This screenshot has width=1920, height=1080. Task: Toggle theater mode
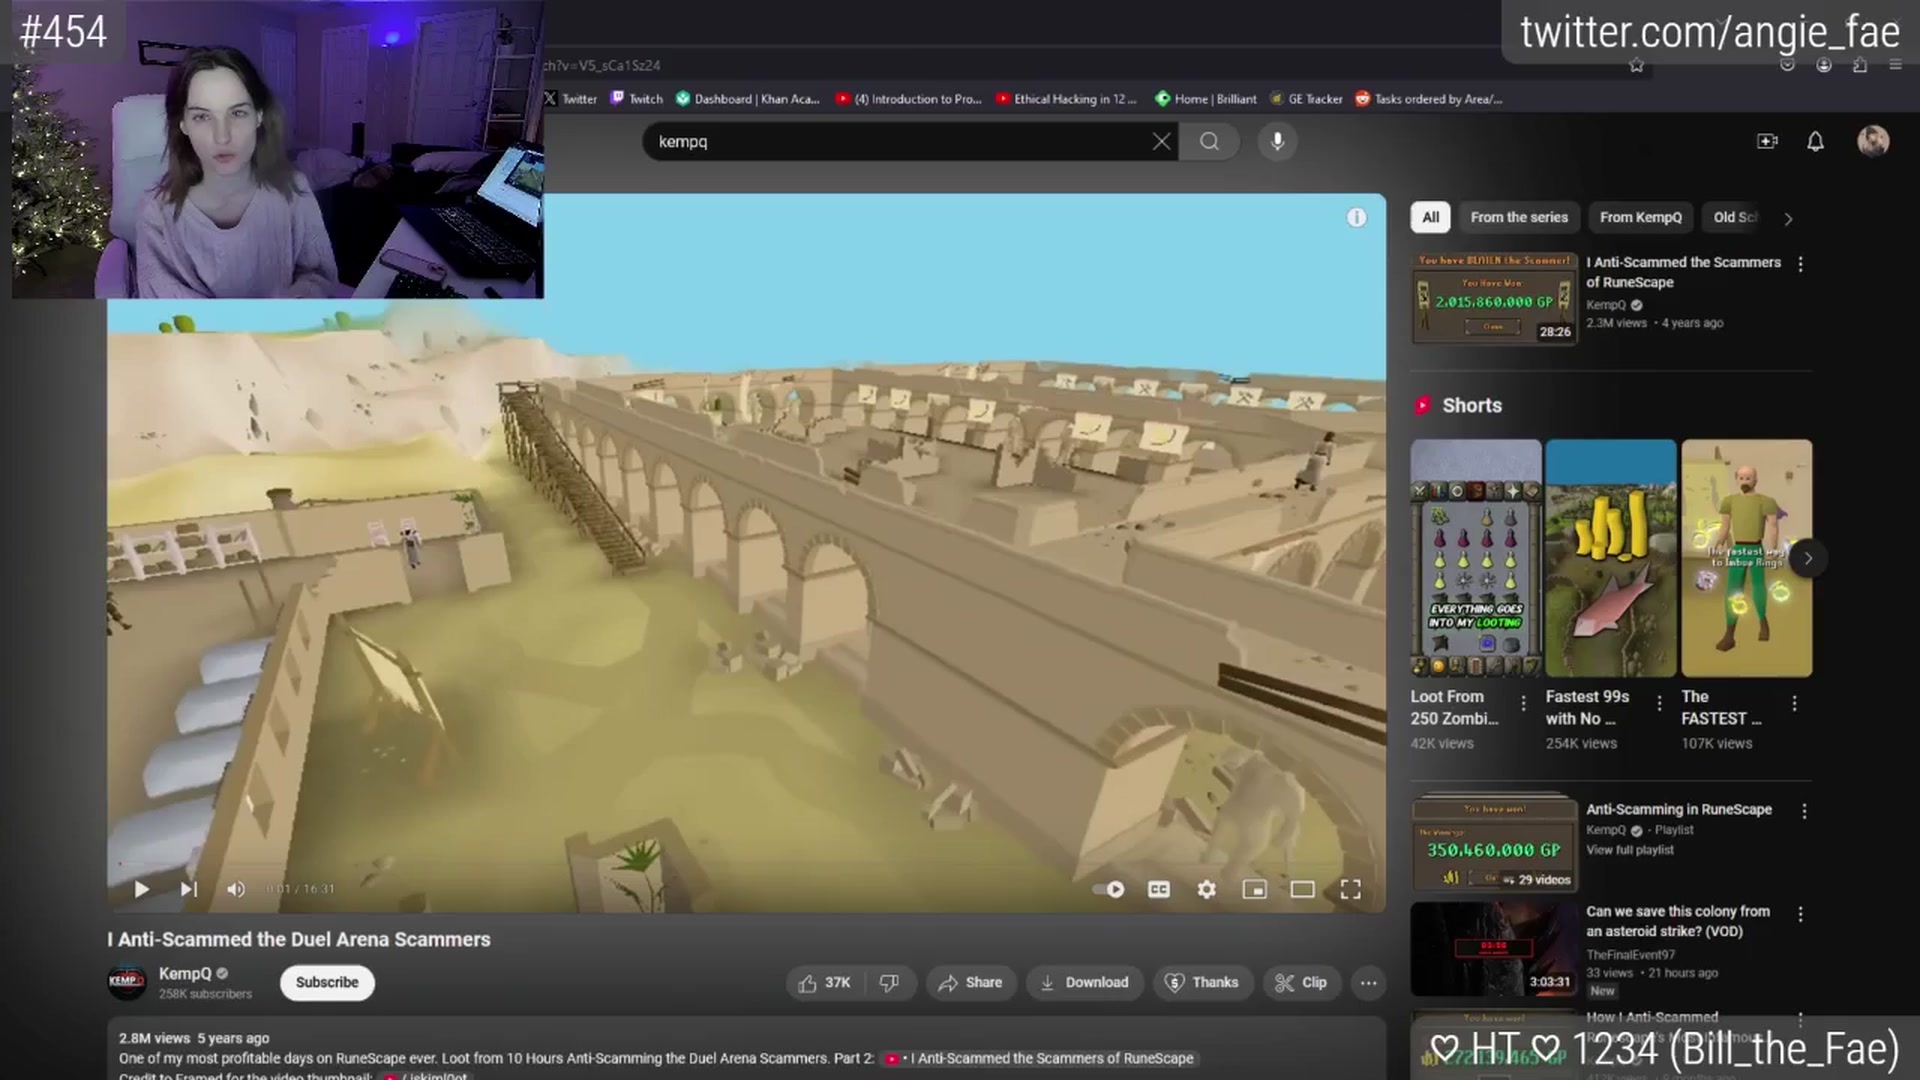click(1302, 889)
